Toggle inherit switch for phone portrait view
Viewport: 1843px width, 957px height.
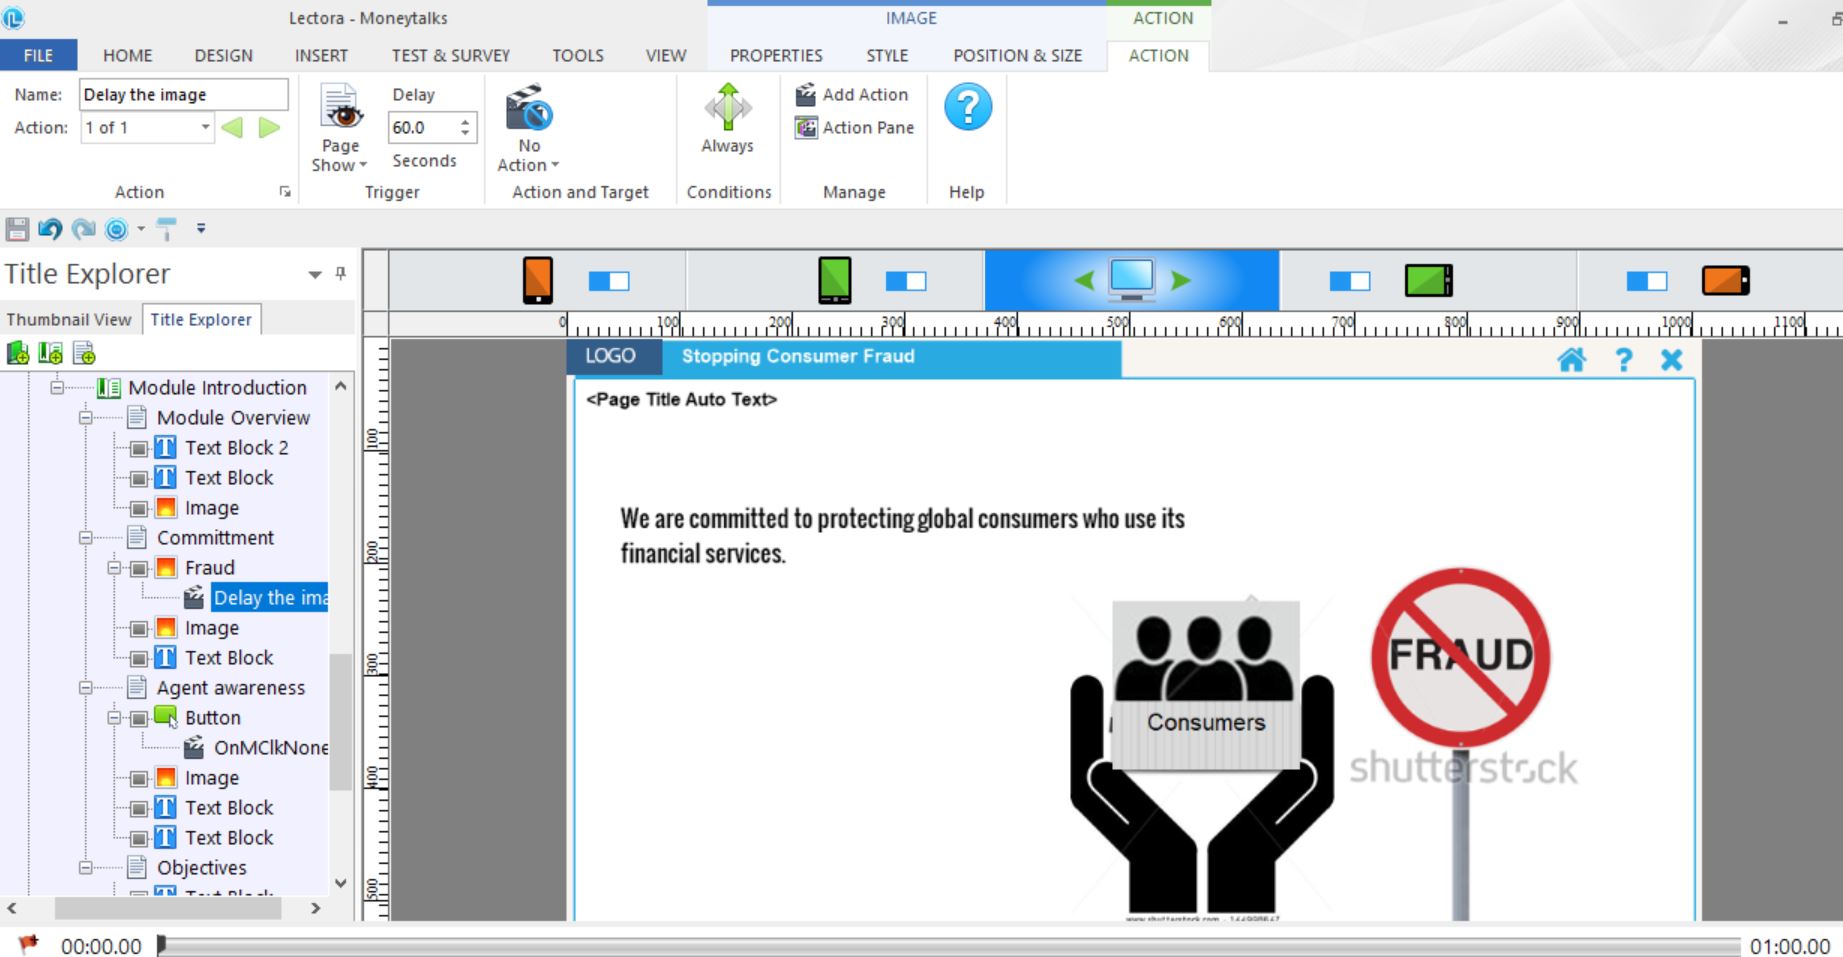coord(609,281)
